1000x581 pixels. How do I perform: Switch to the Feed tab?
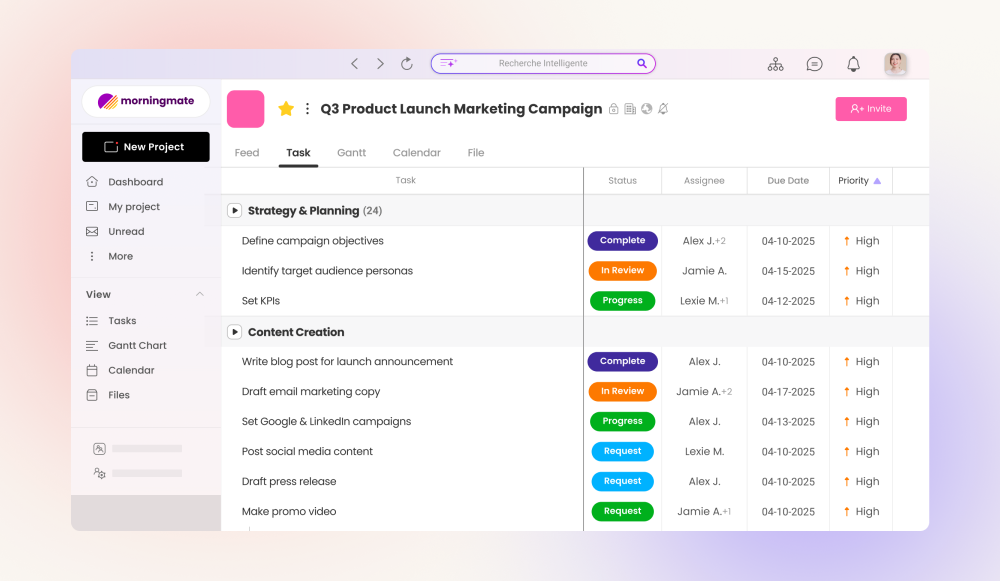247,153
